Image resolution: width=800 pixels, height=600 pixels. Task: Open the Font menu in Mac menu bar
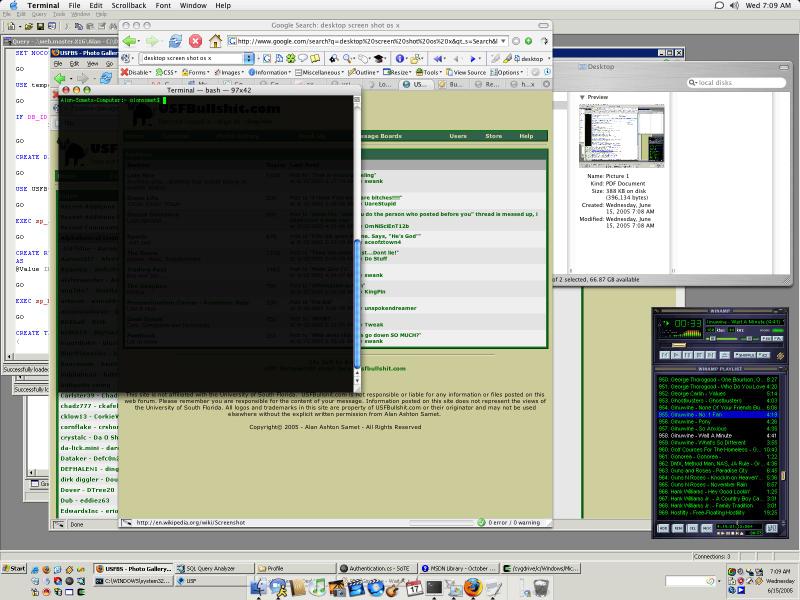tap(163, 6)
